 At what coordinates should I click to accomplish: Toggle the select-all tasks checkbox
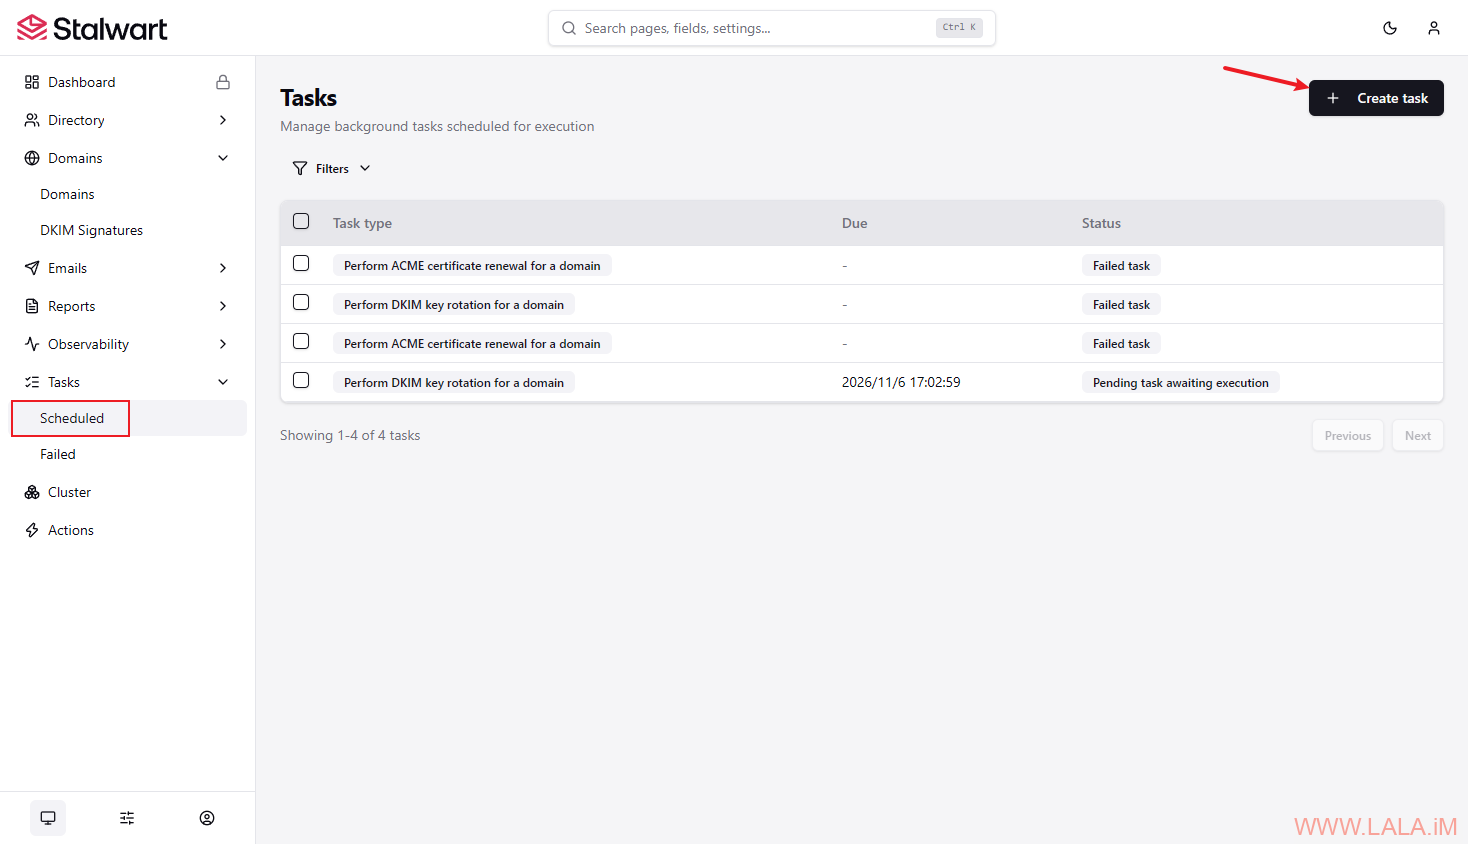click(301, 222)
